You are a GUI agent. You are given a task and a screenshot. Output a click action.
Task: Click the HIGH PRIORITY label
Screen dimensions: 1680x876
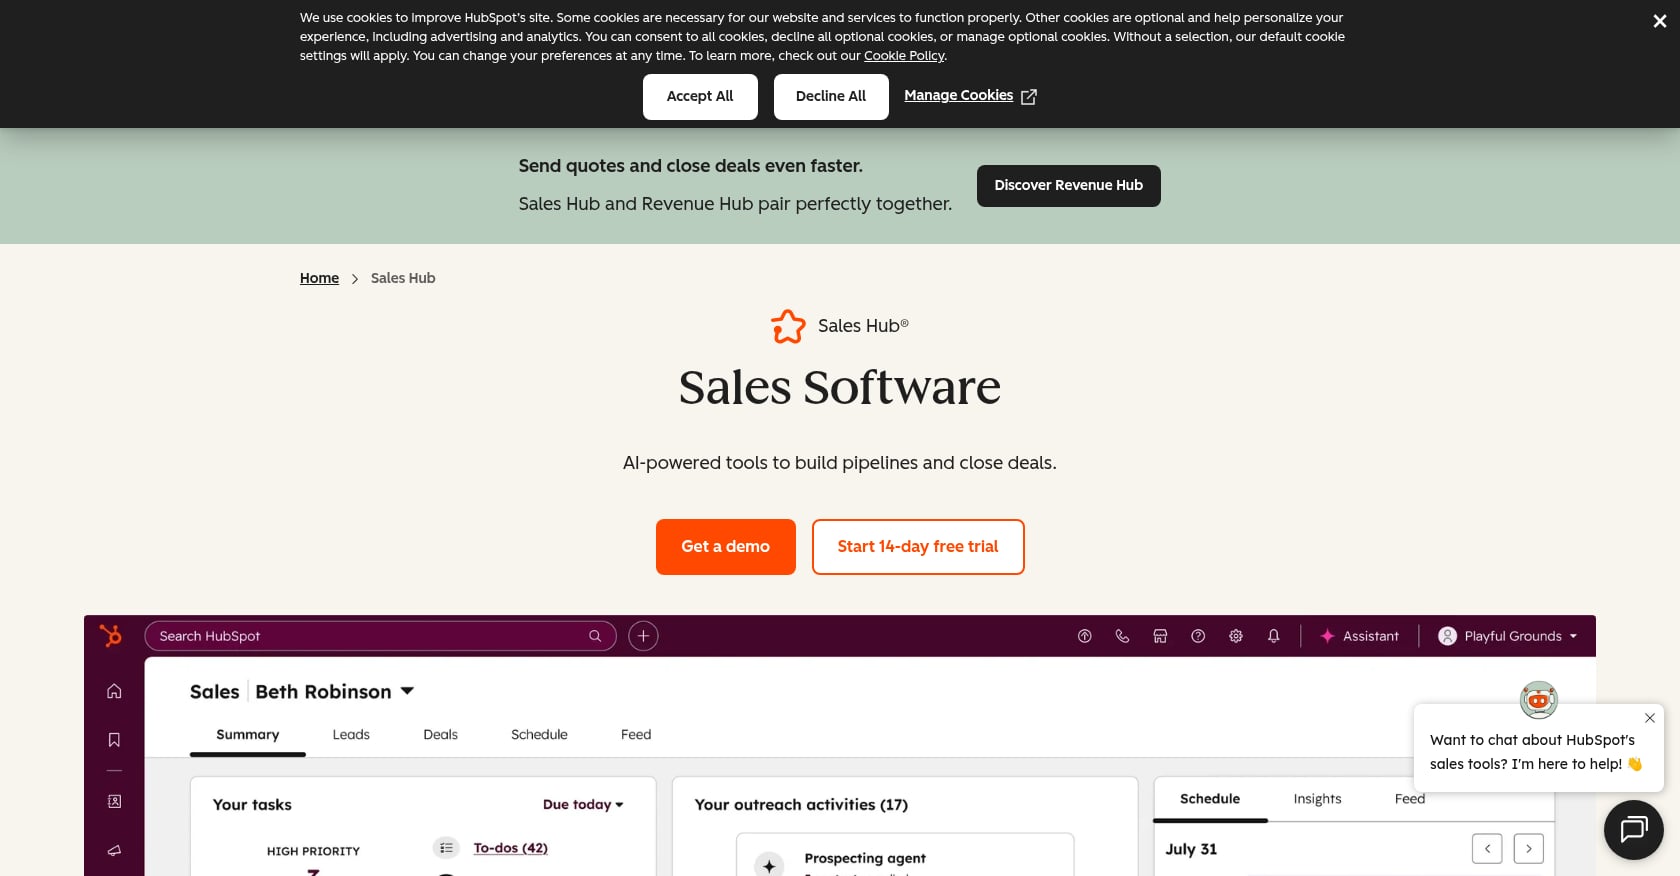(313, 852)
